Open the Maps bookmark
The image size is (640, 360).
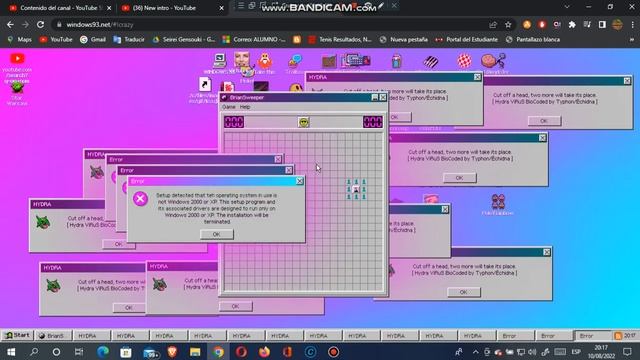tap(19, 40)
